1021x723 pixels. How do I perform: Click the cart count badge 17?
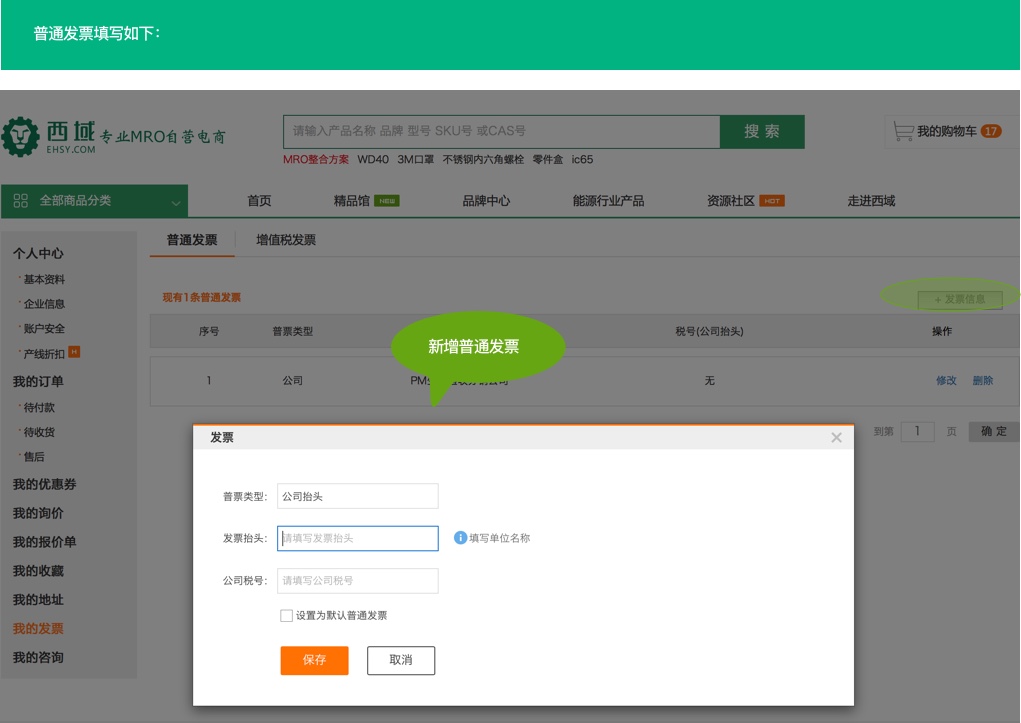990,132
